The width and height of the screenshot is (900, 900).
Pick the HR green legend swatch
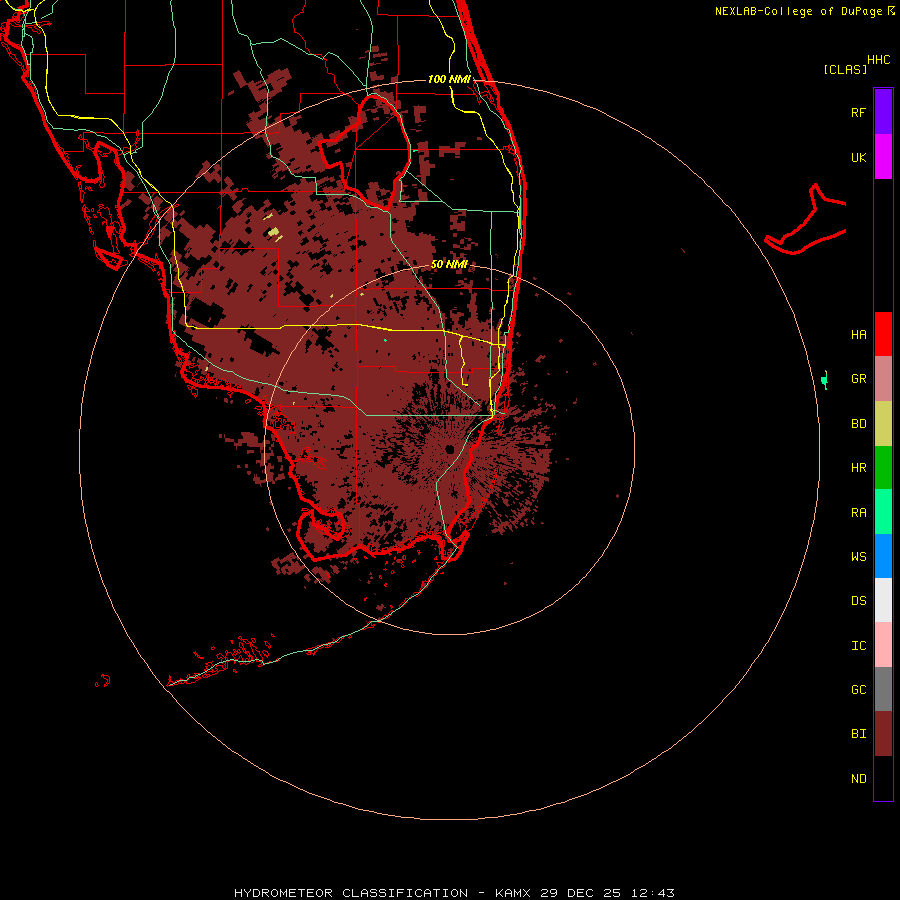tap(883, 467)
